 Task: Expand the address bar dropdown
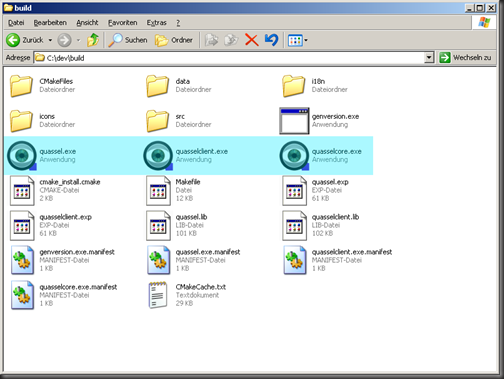(429, 58)
